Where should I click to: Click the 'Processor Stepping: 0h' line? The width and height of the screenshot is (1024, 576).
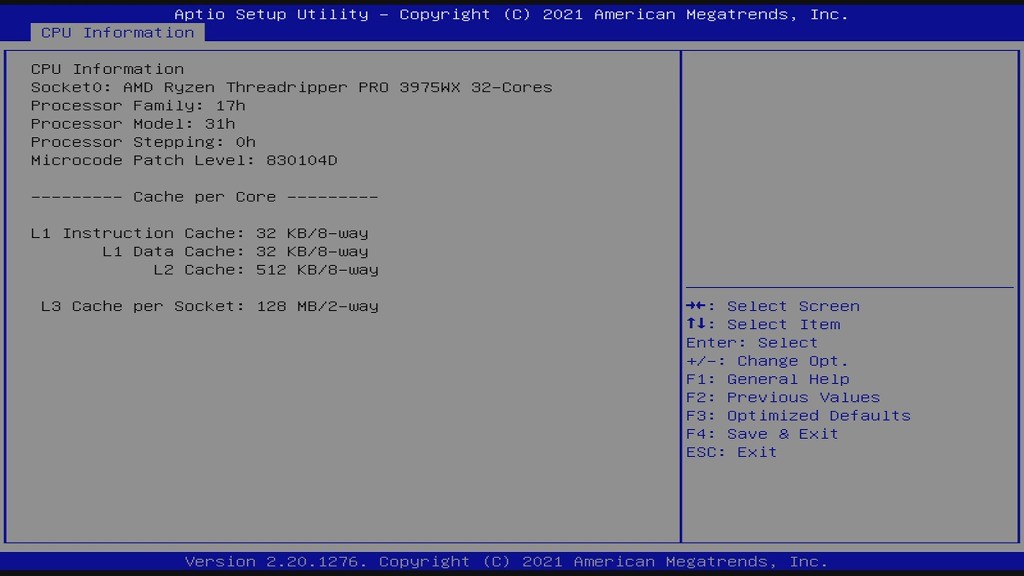point(143,142)
